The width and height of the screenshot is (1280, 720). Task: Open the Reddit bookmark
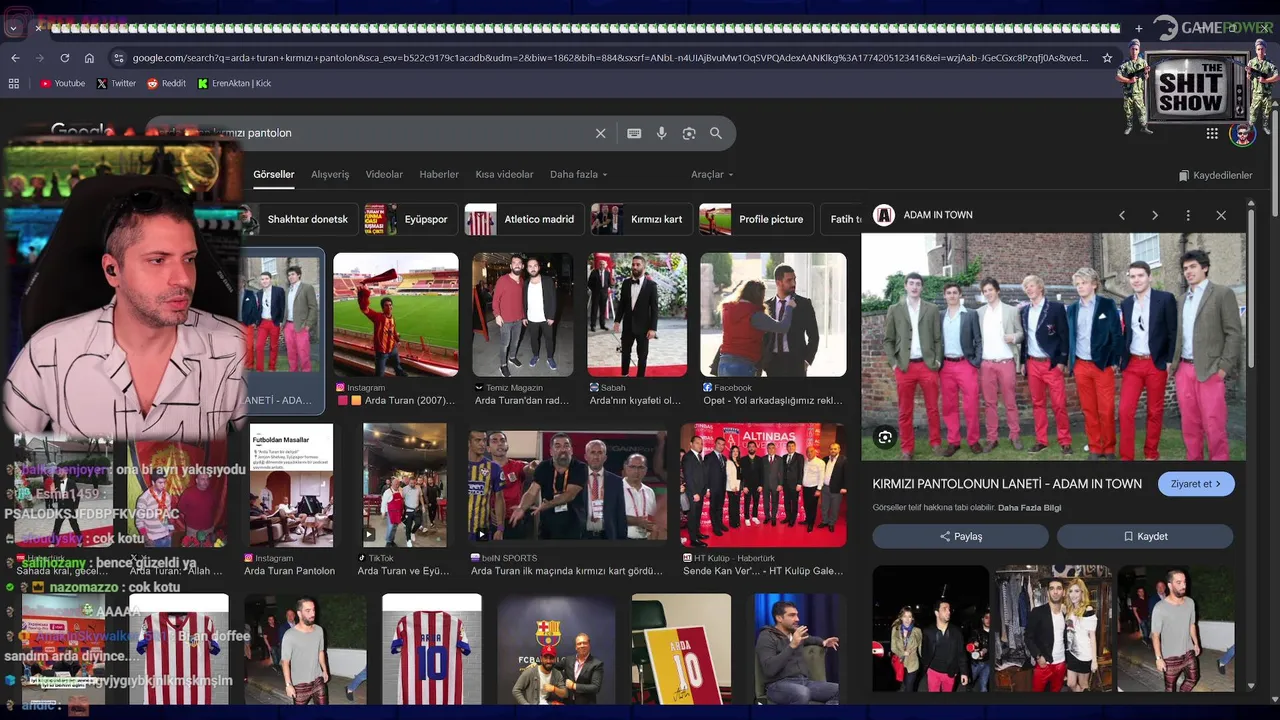click(x=166, y=84)
